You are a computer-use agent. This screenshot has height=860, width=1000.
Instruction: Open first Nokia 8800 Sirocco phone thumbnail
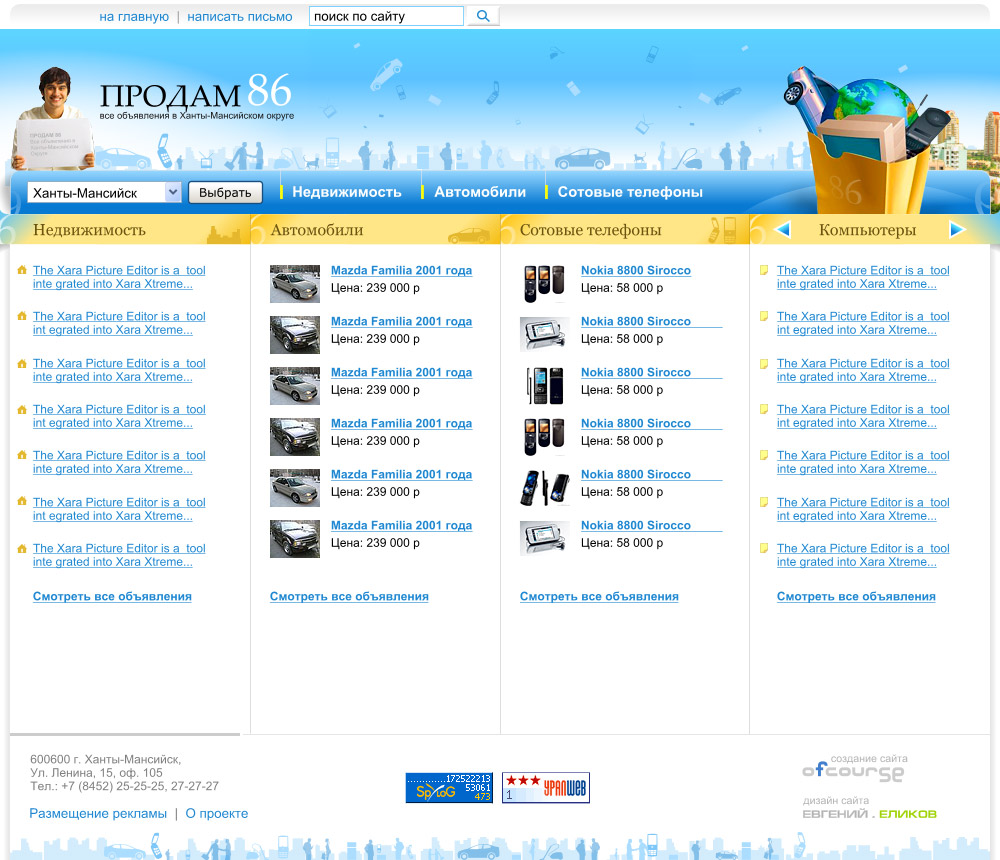tap(544, 284)
